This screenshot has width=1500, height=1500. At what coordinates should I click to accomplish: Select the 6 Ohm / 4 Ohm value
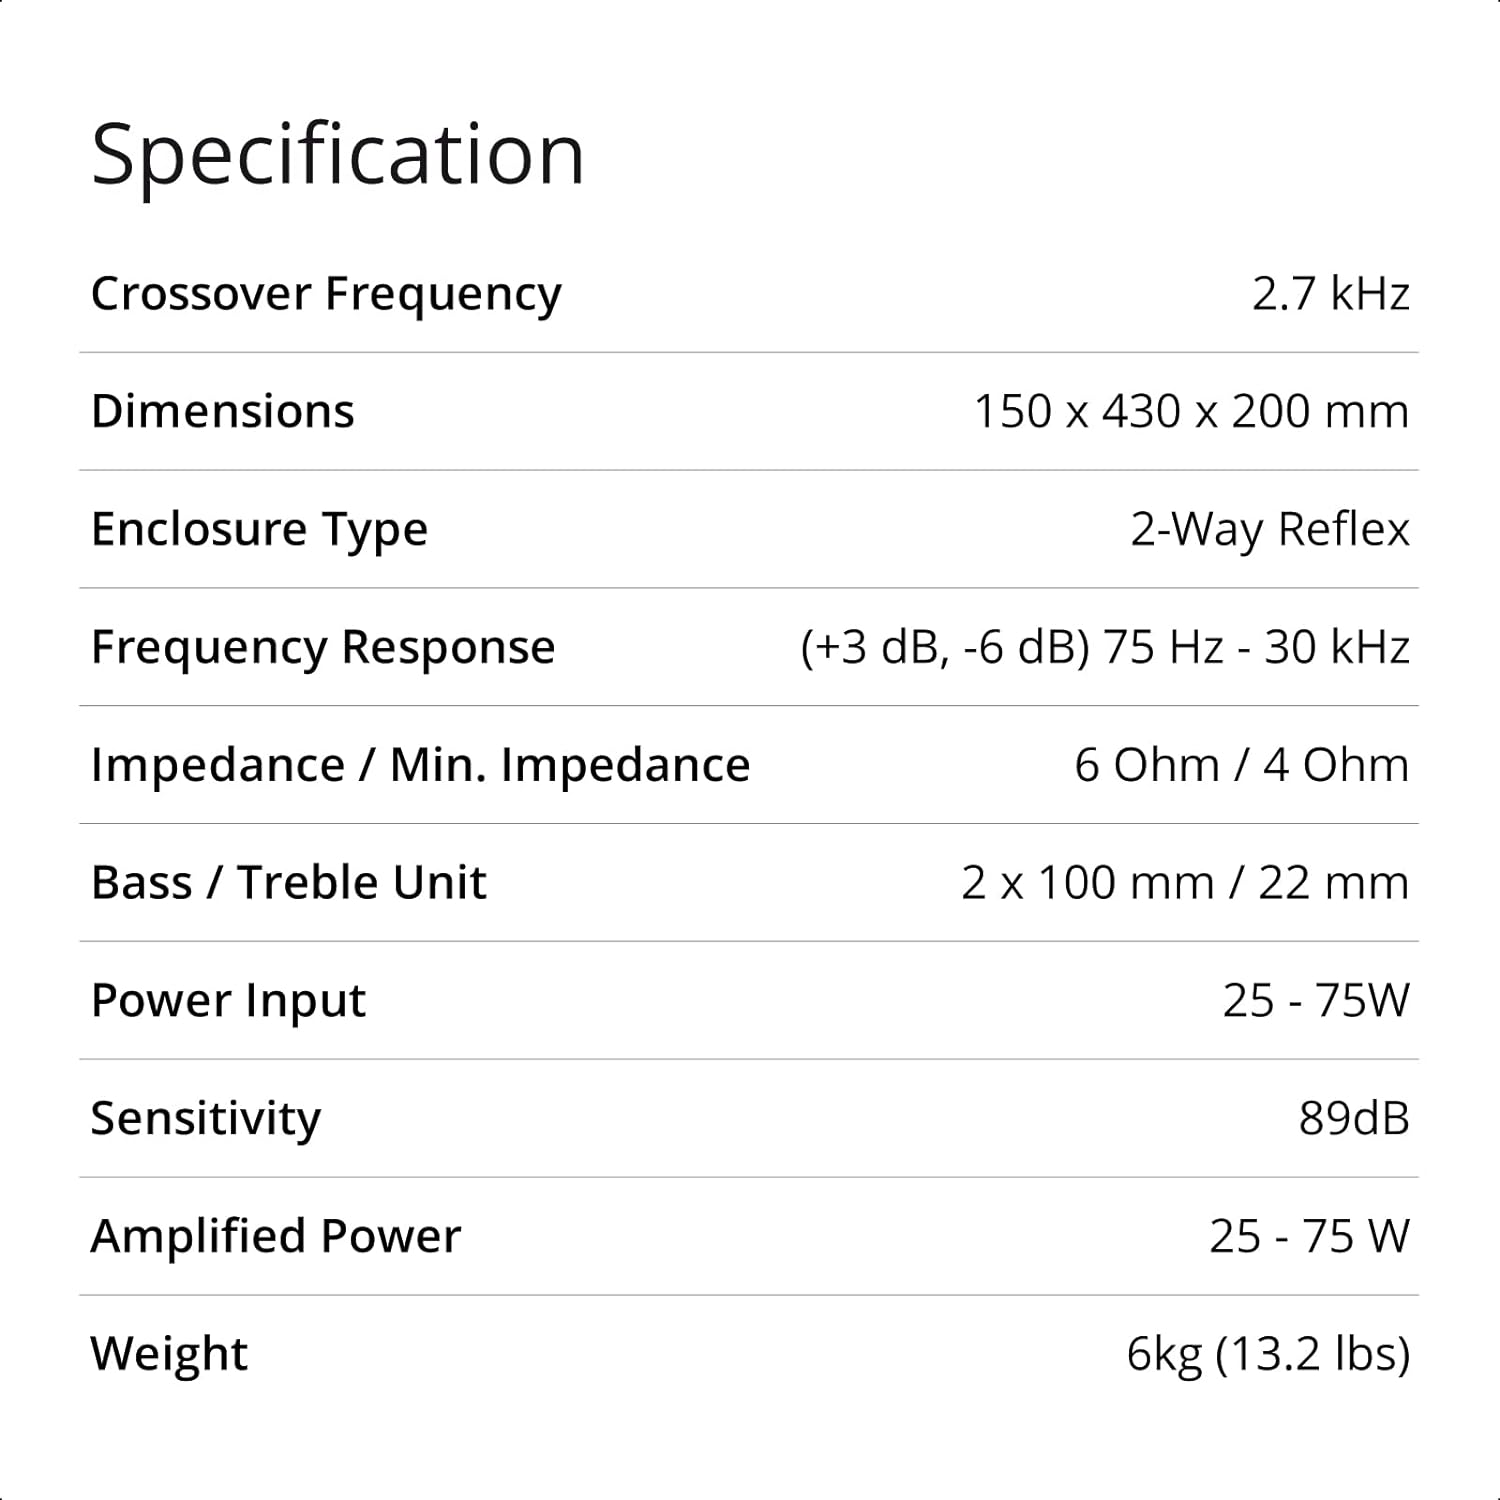click(x=1241, y=765)
